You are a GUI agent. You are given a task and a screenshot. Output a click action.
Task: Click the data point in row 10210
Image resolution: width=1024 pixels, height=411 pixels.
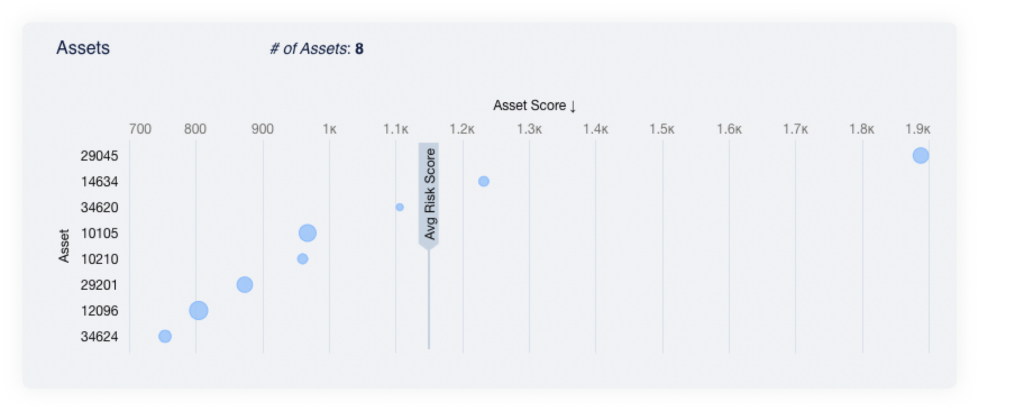pos(302,259)
